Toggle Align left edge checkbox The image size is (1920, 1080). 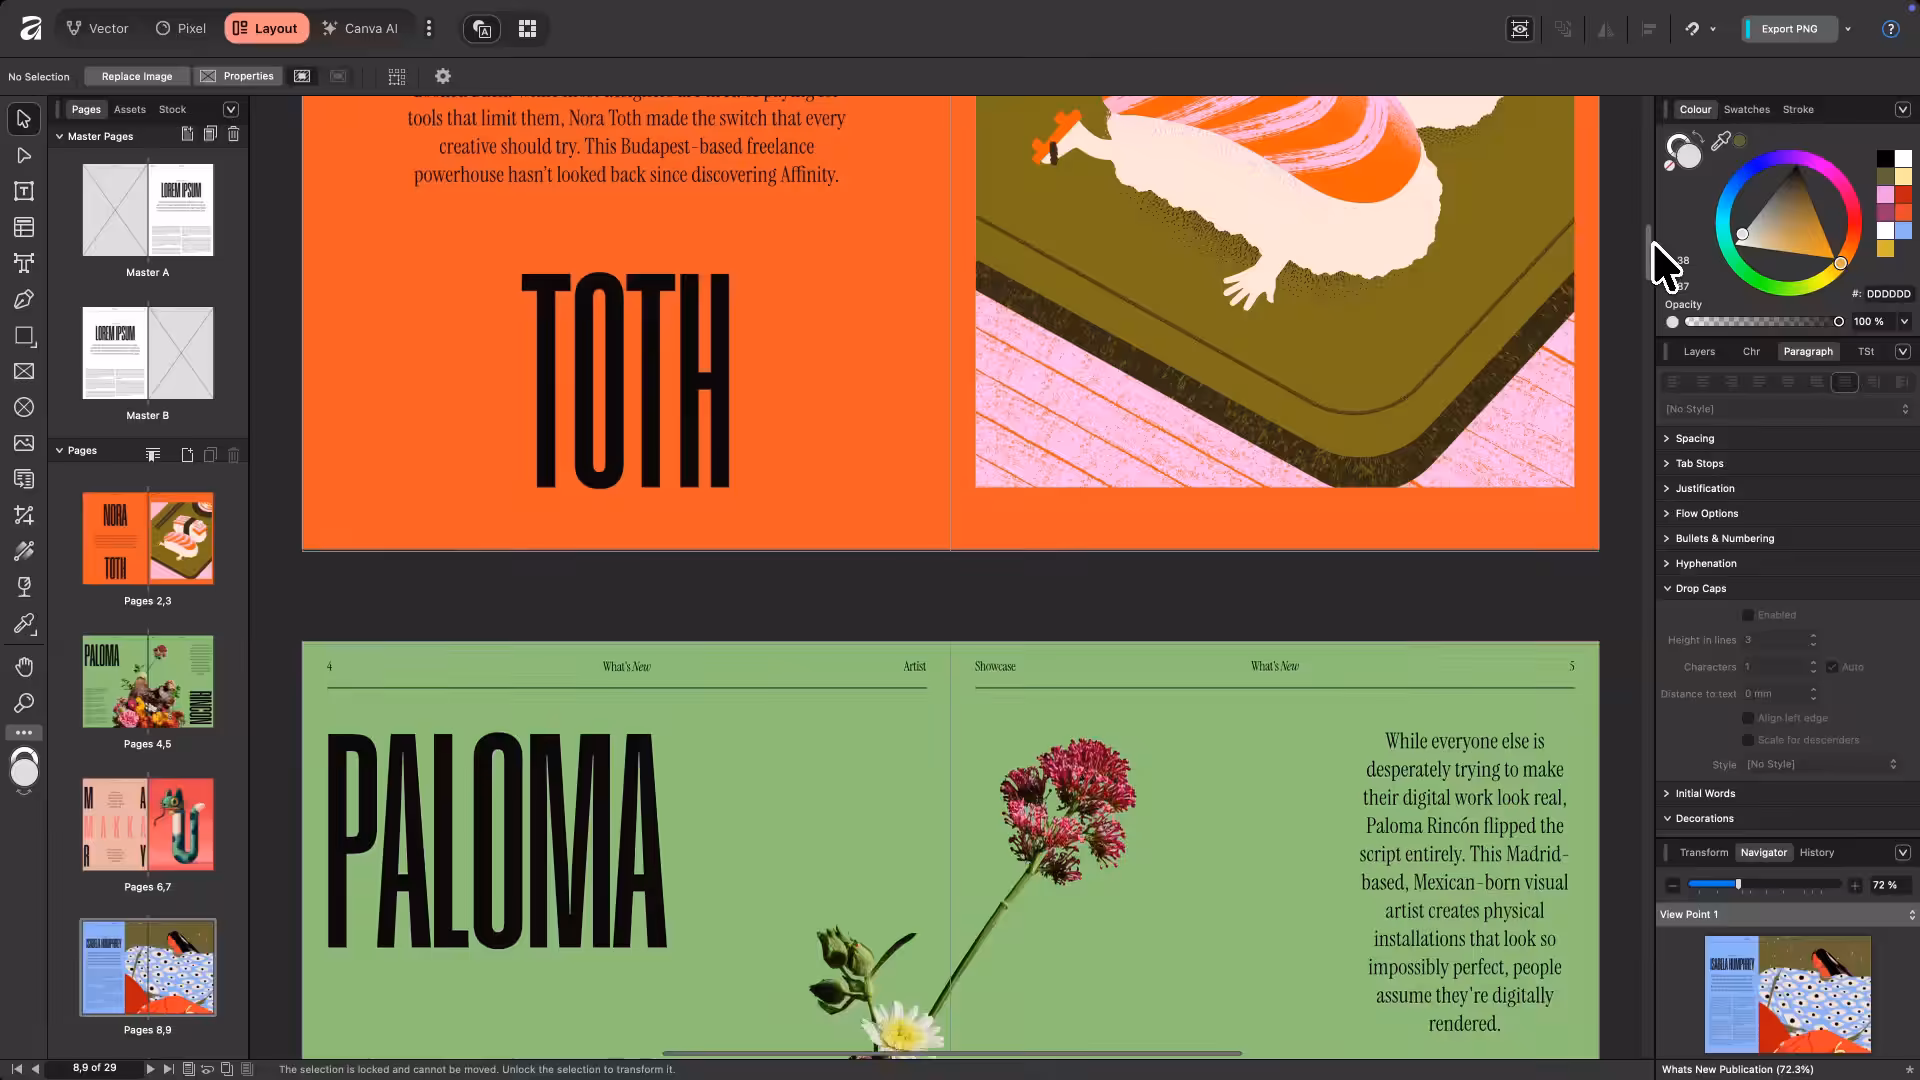pos(1748,718)
